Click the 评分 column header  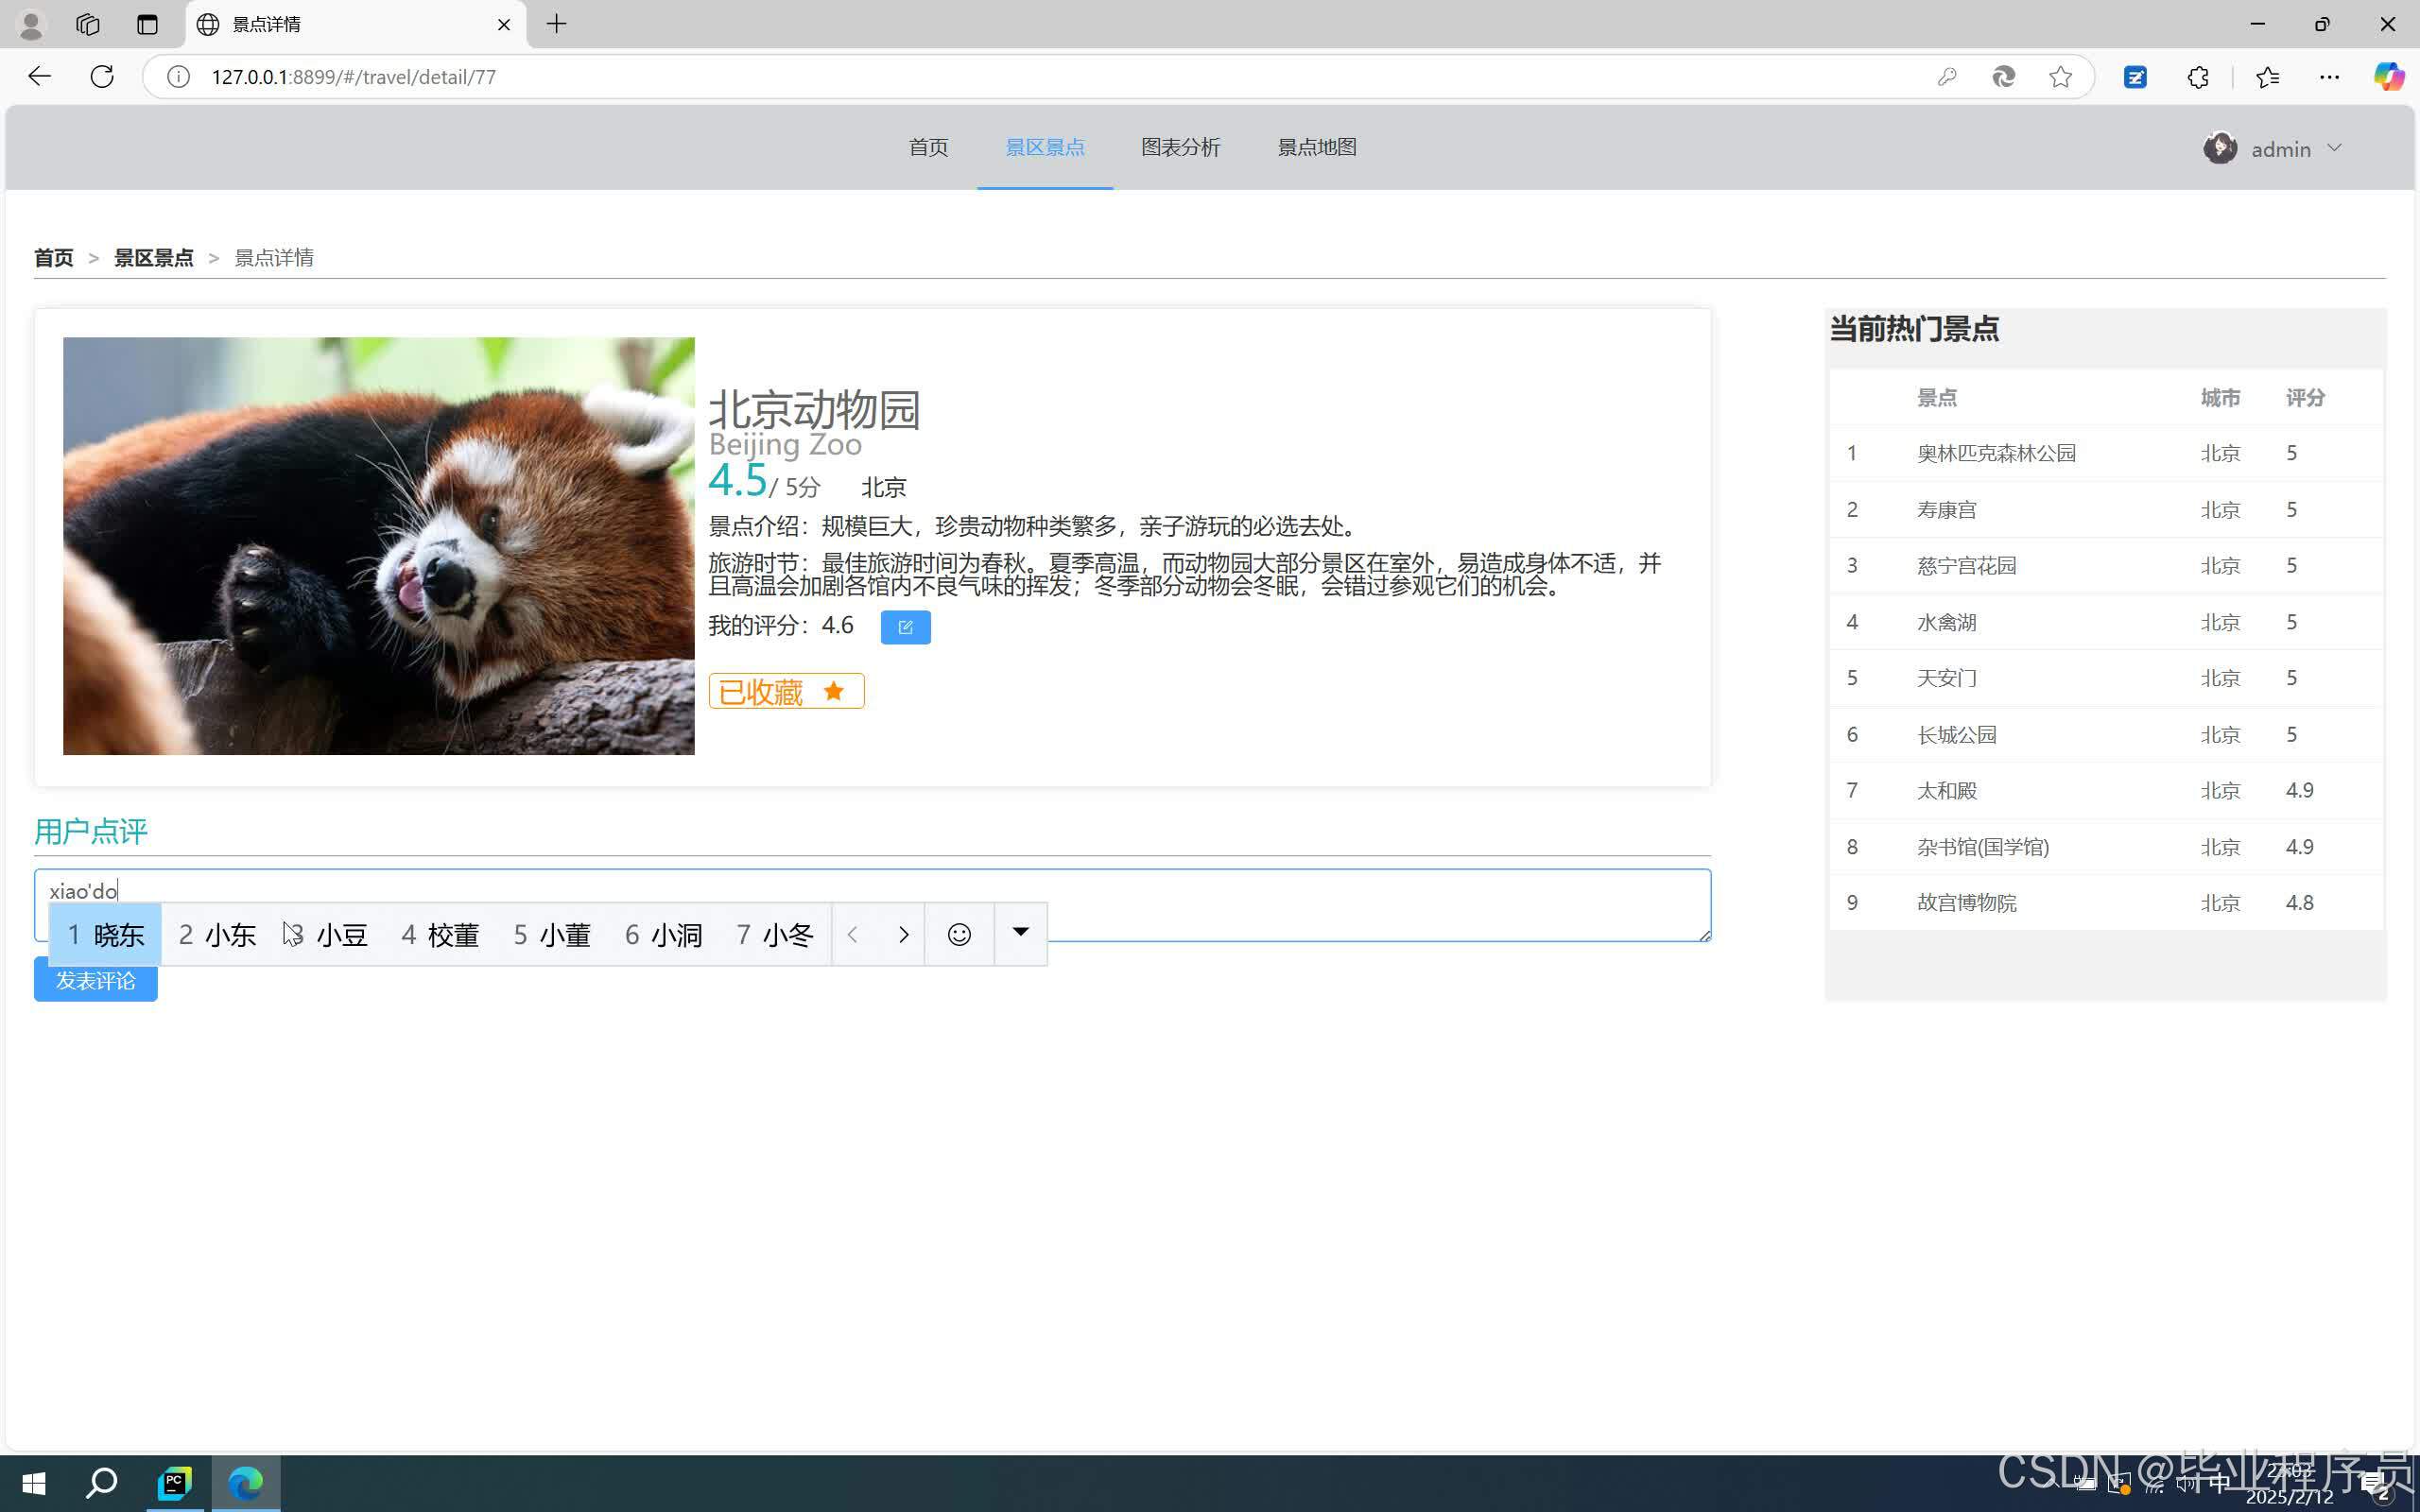[x=2305, y=398]
